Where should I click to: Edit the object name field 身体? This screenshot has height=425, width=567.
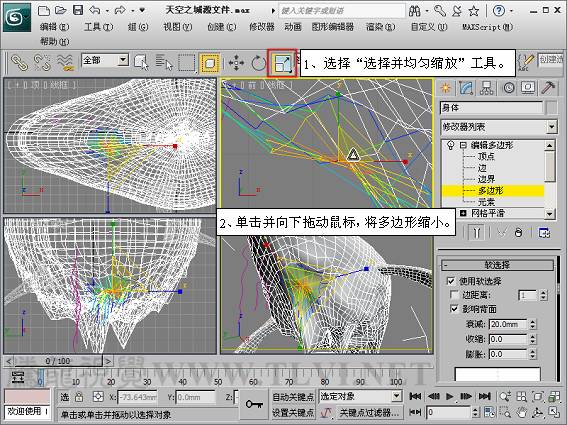click(491, 108)
